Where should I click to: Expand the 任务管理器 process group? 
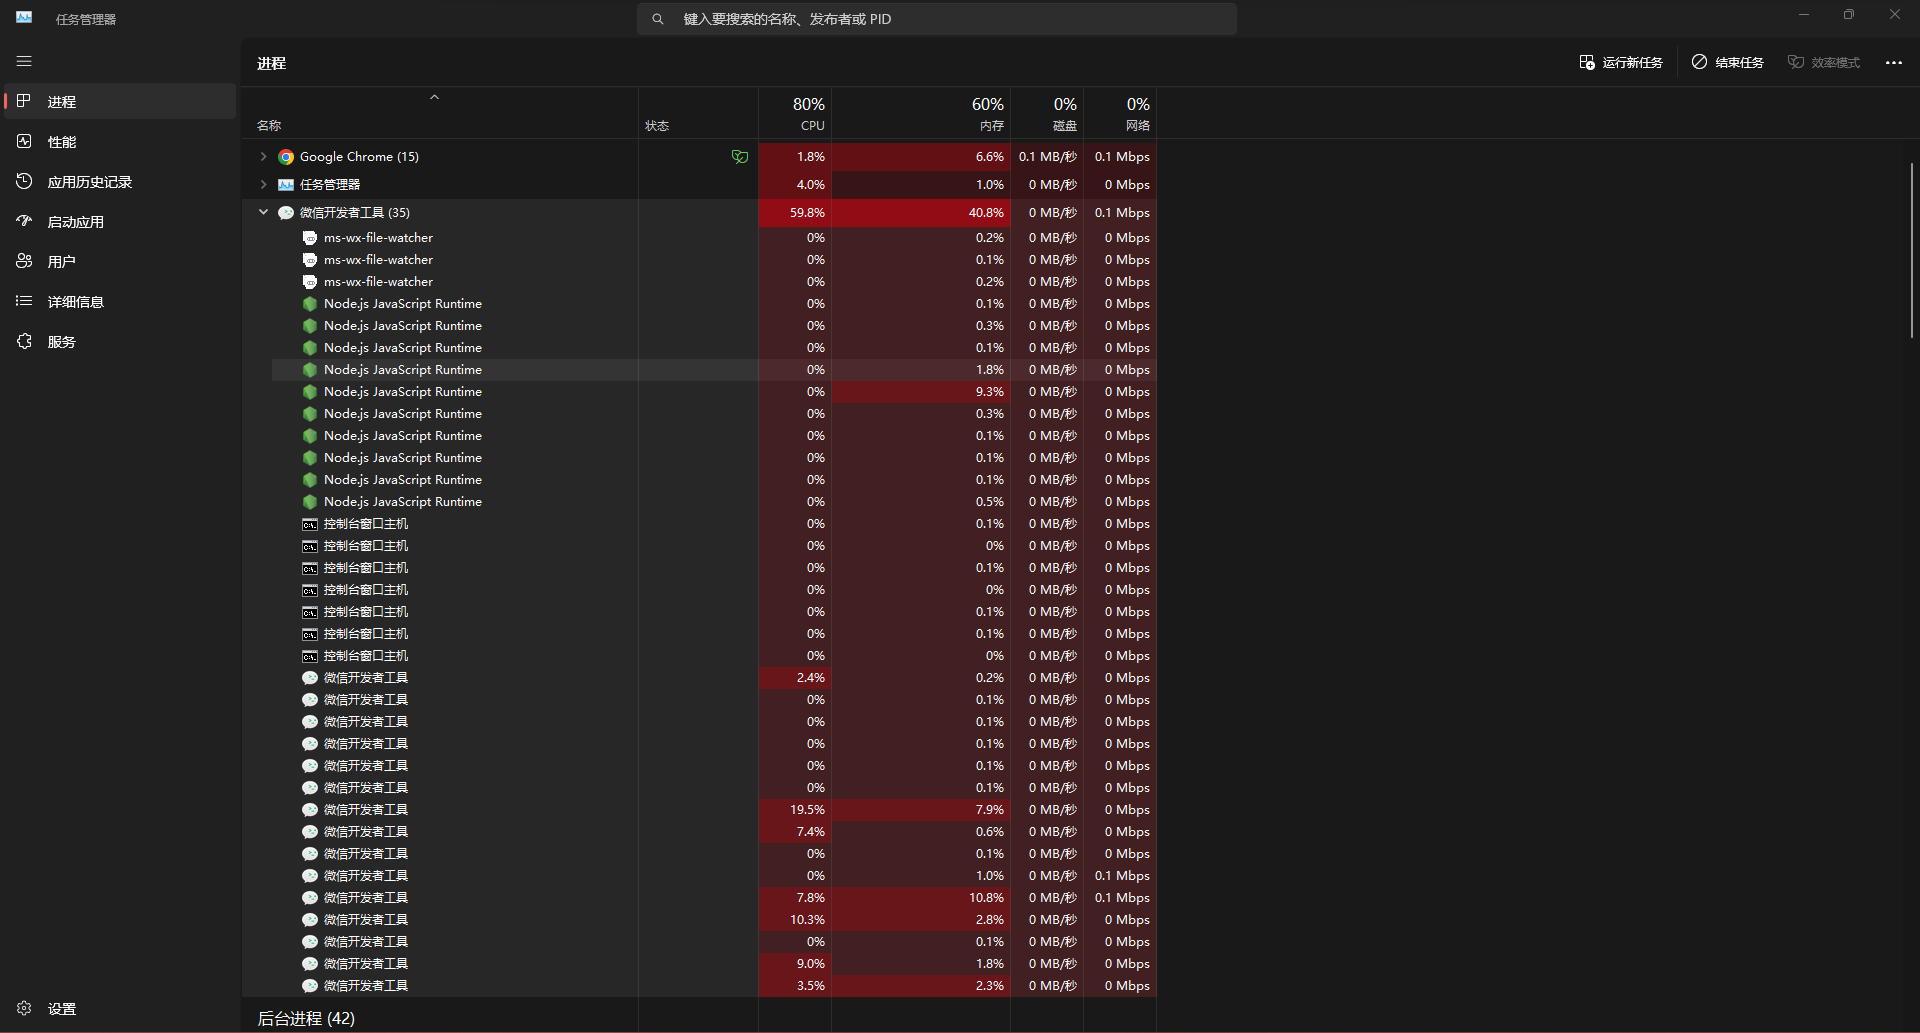pyautogui.click(x=263, y=185)
